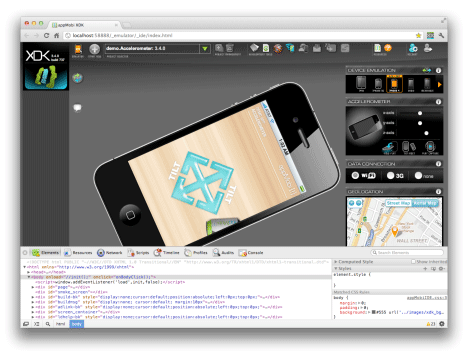This screenshot has width=468, height=360.
Task: Select the WiFi data connection option
Action: (x=364, y=175)
